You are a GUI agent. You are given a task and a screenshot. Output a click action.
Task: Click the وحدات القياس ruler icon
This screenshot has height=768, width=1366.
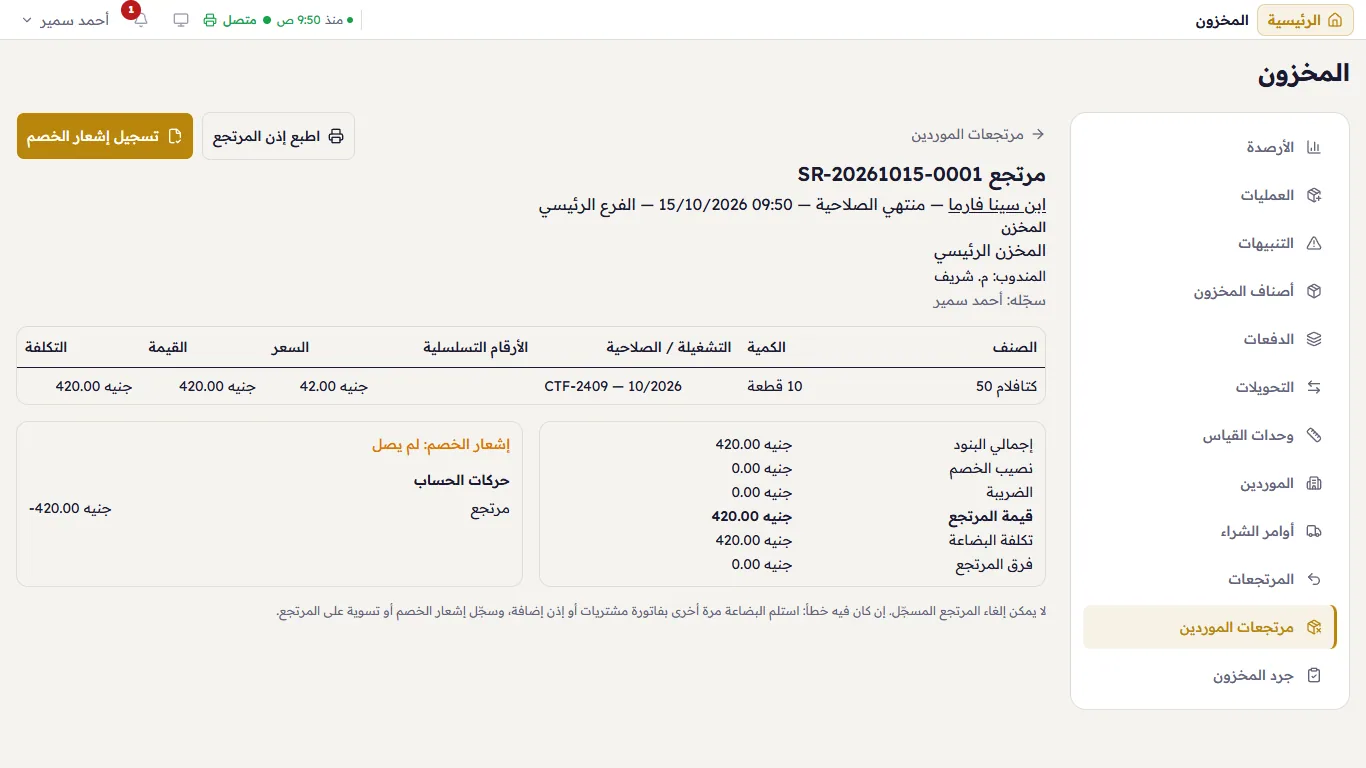point(1314,435)
